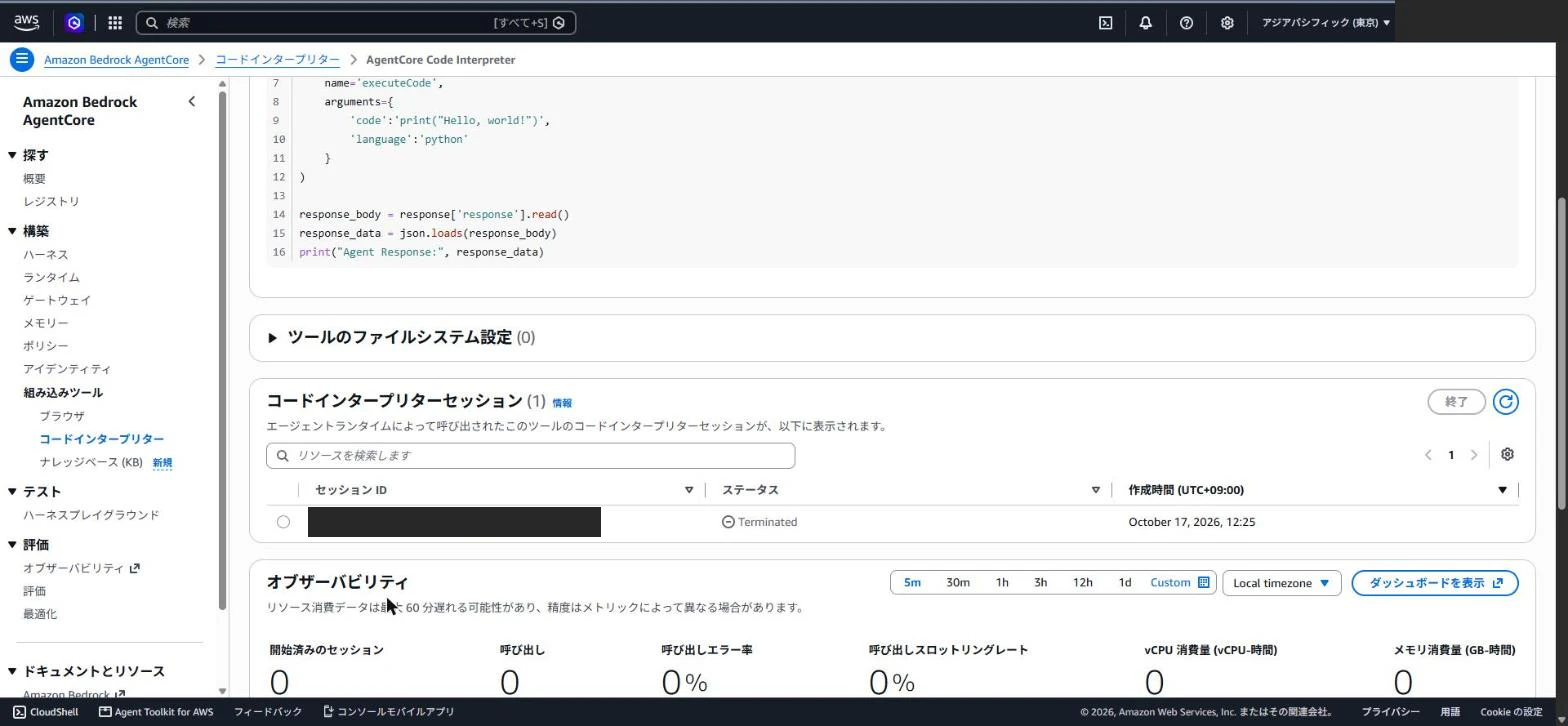Viewport: 1568px width, 726px height.
Task: Select the 30m time range
Action: tap(958, 583)
